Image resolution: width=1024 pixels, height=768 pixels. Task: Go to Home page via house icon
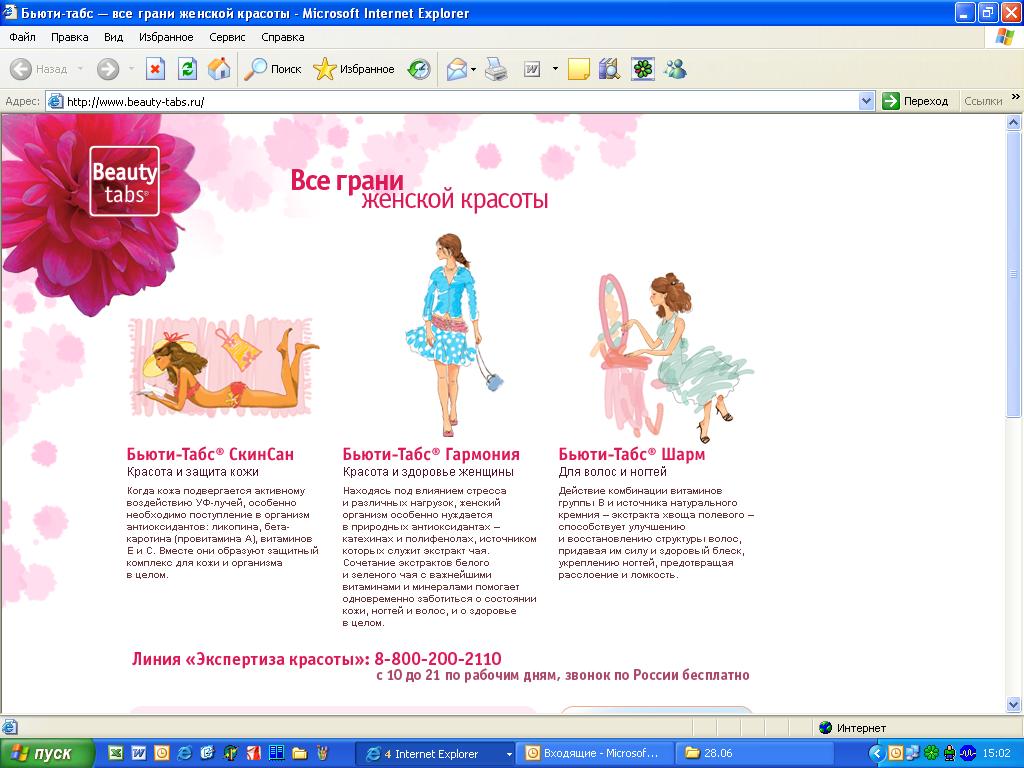(219, 69)
